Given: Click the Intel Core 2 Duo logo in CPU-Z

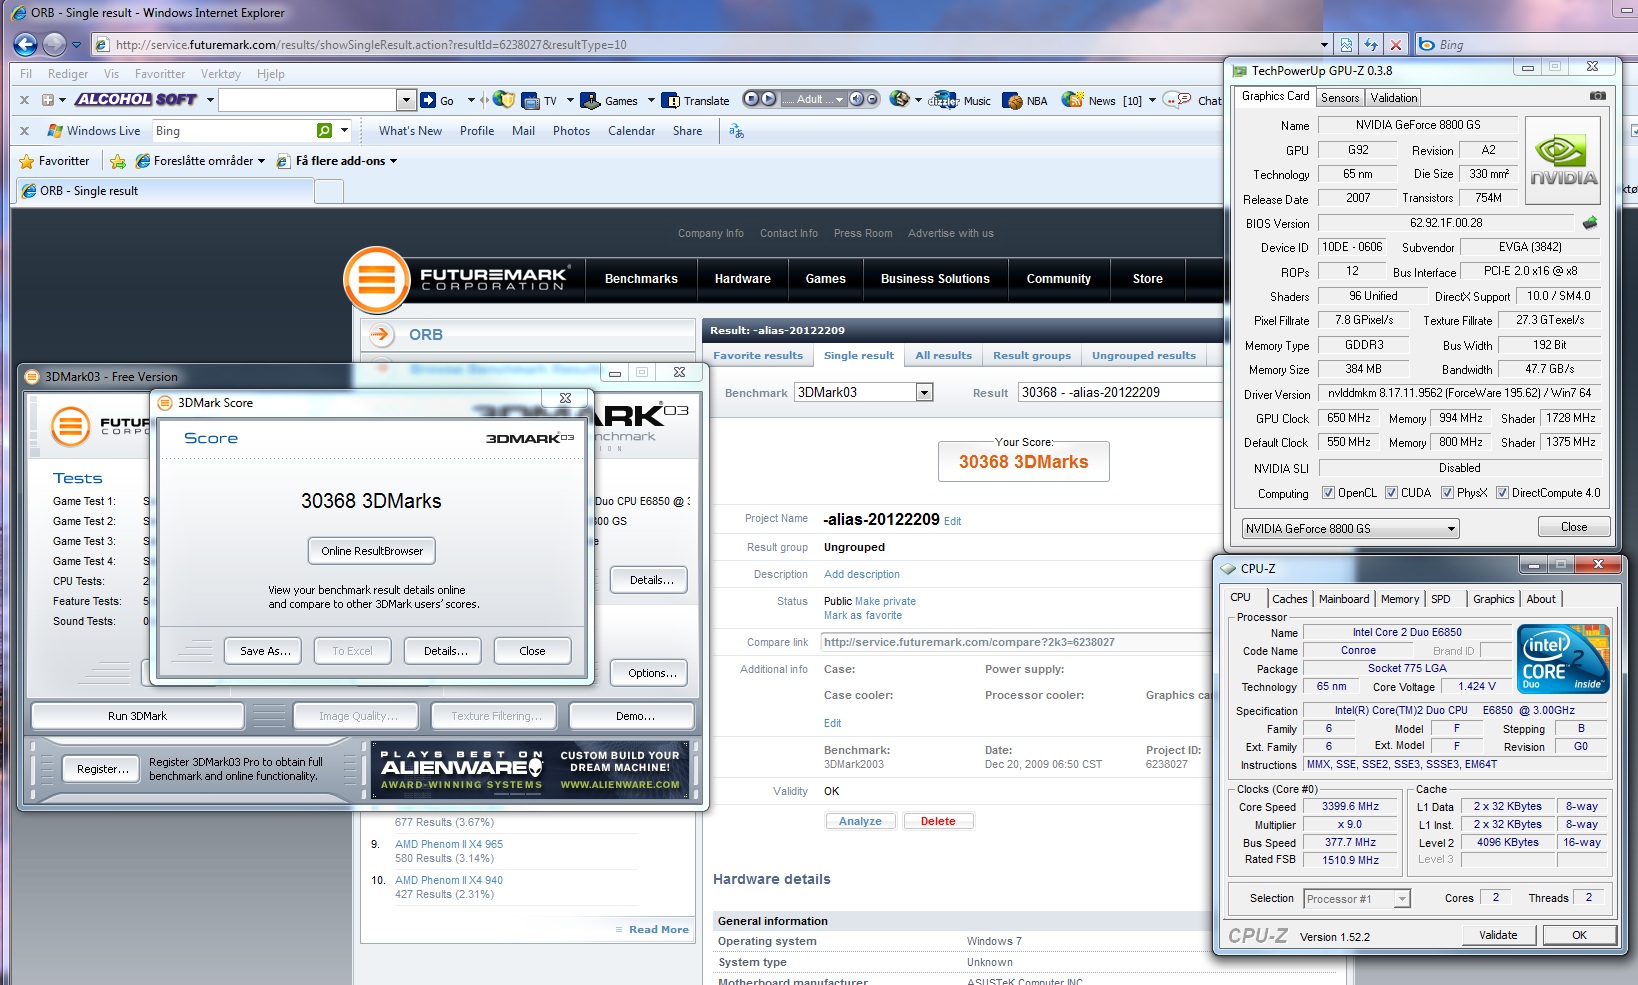Looking at the screenshot, I should click(x=1563, y=658).
